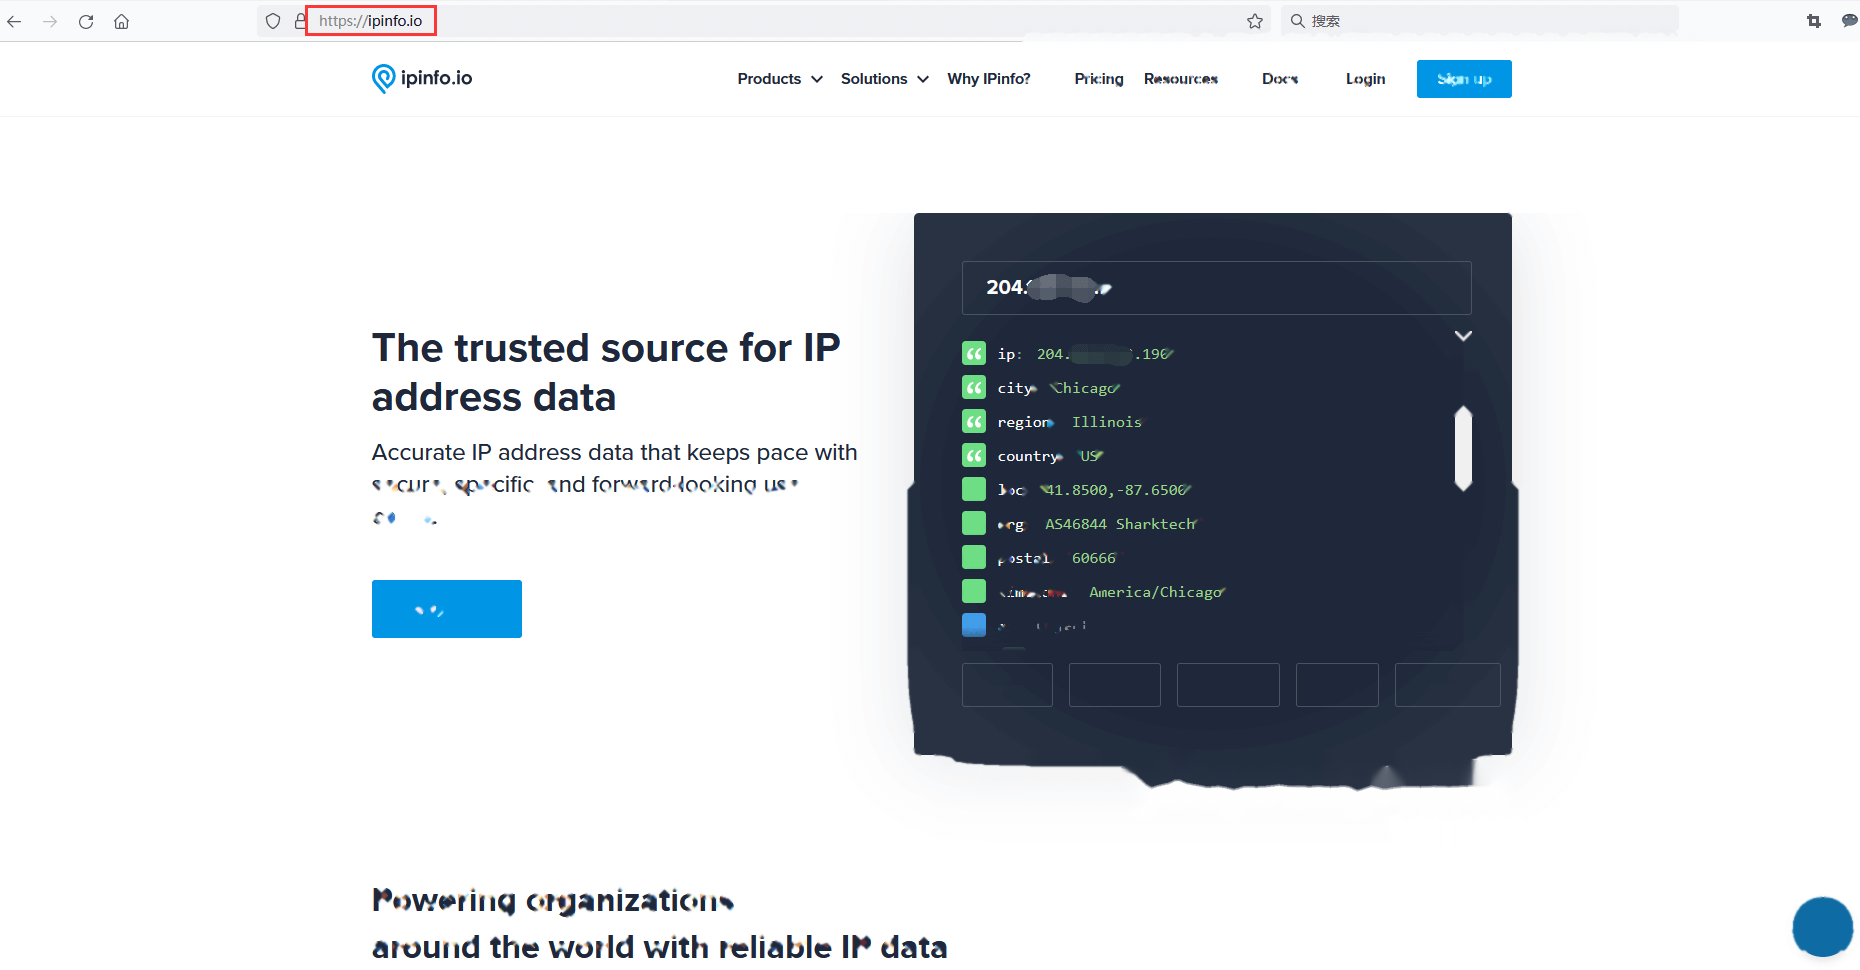Open the Resources menu item

click(x=1181, y=79)
